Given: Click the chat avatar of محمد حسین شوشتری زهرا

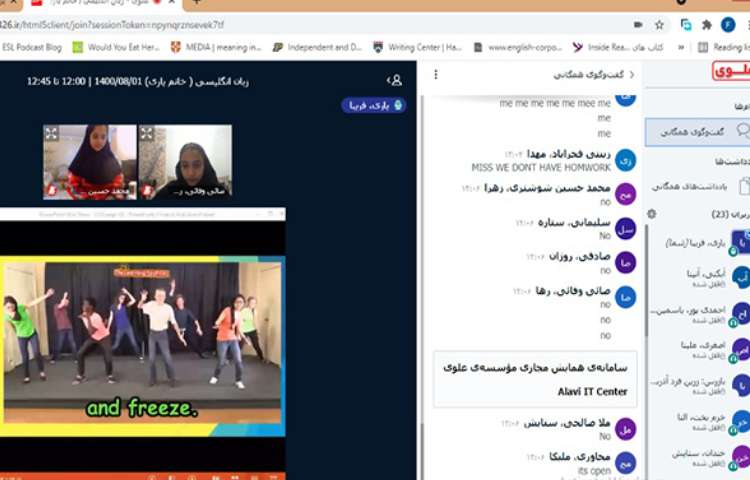Looking at the screenshot, I should [625, 194].
